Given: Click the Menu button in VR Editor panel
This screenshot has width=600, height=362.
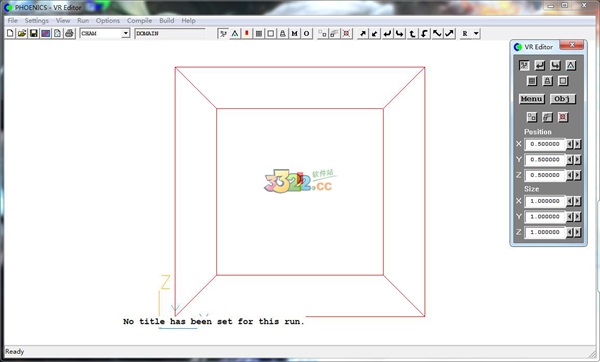Looking at the screenshot, I should tap(532, 99).
